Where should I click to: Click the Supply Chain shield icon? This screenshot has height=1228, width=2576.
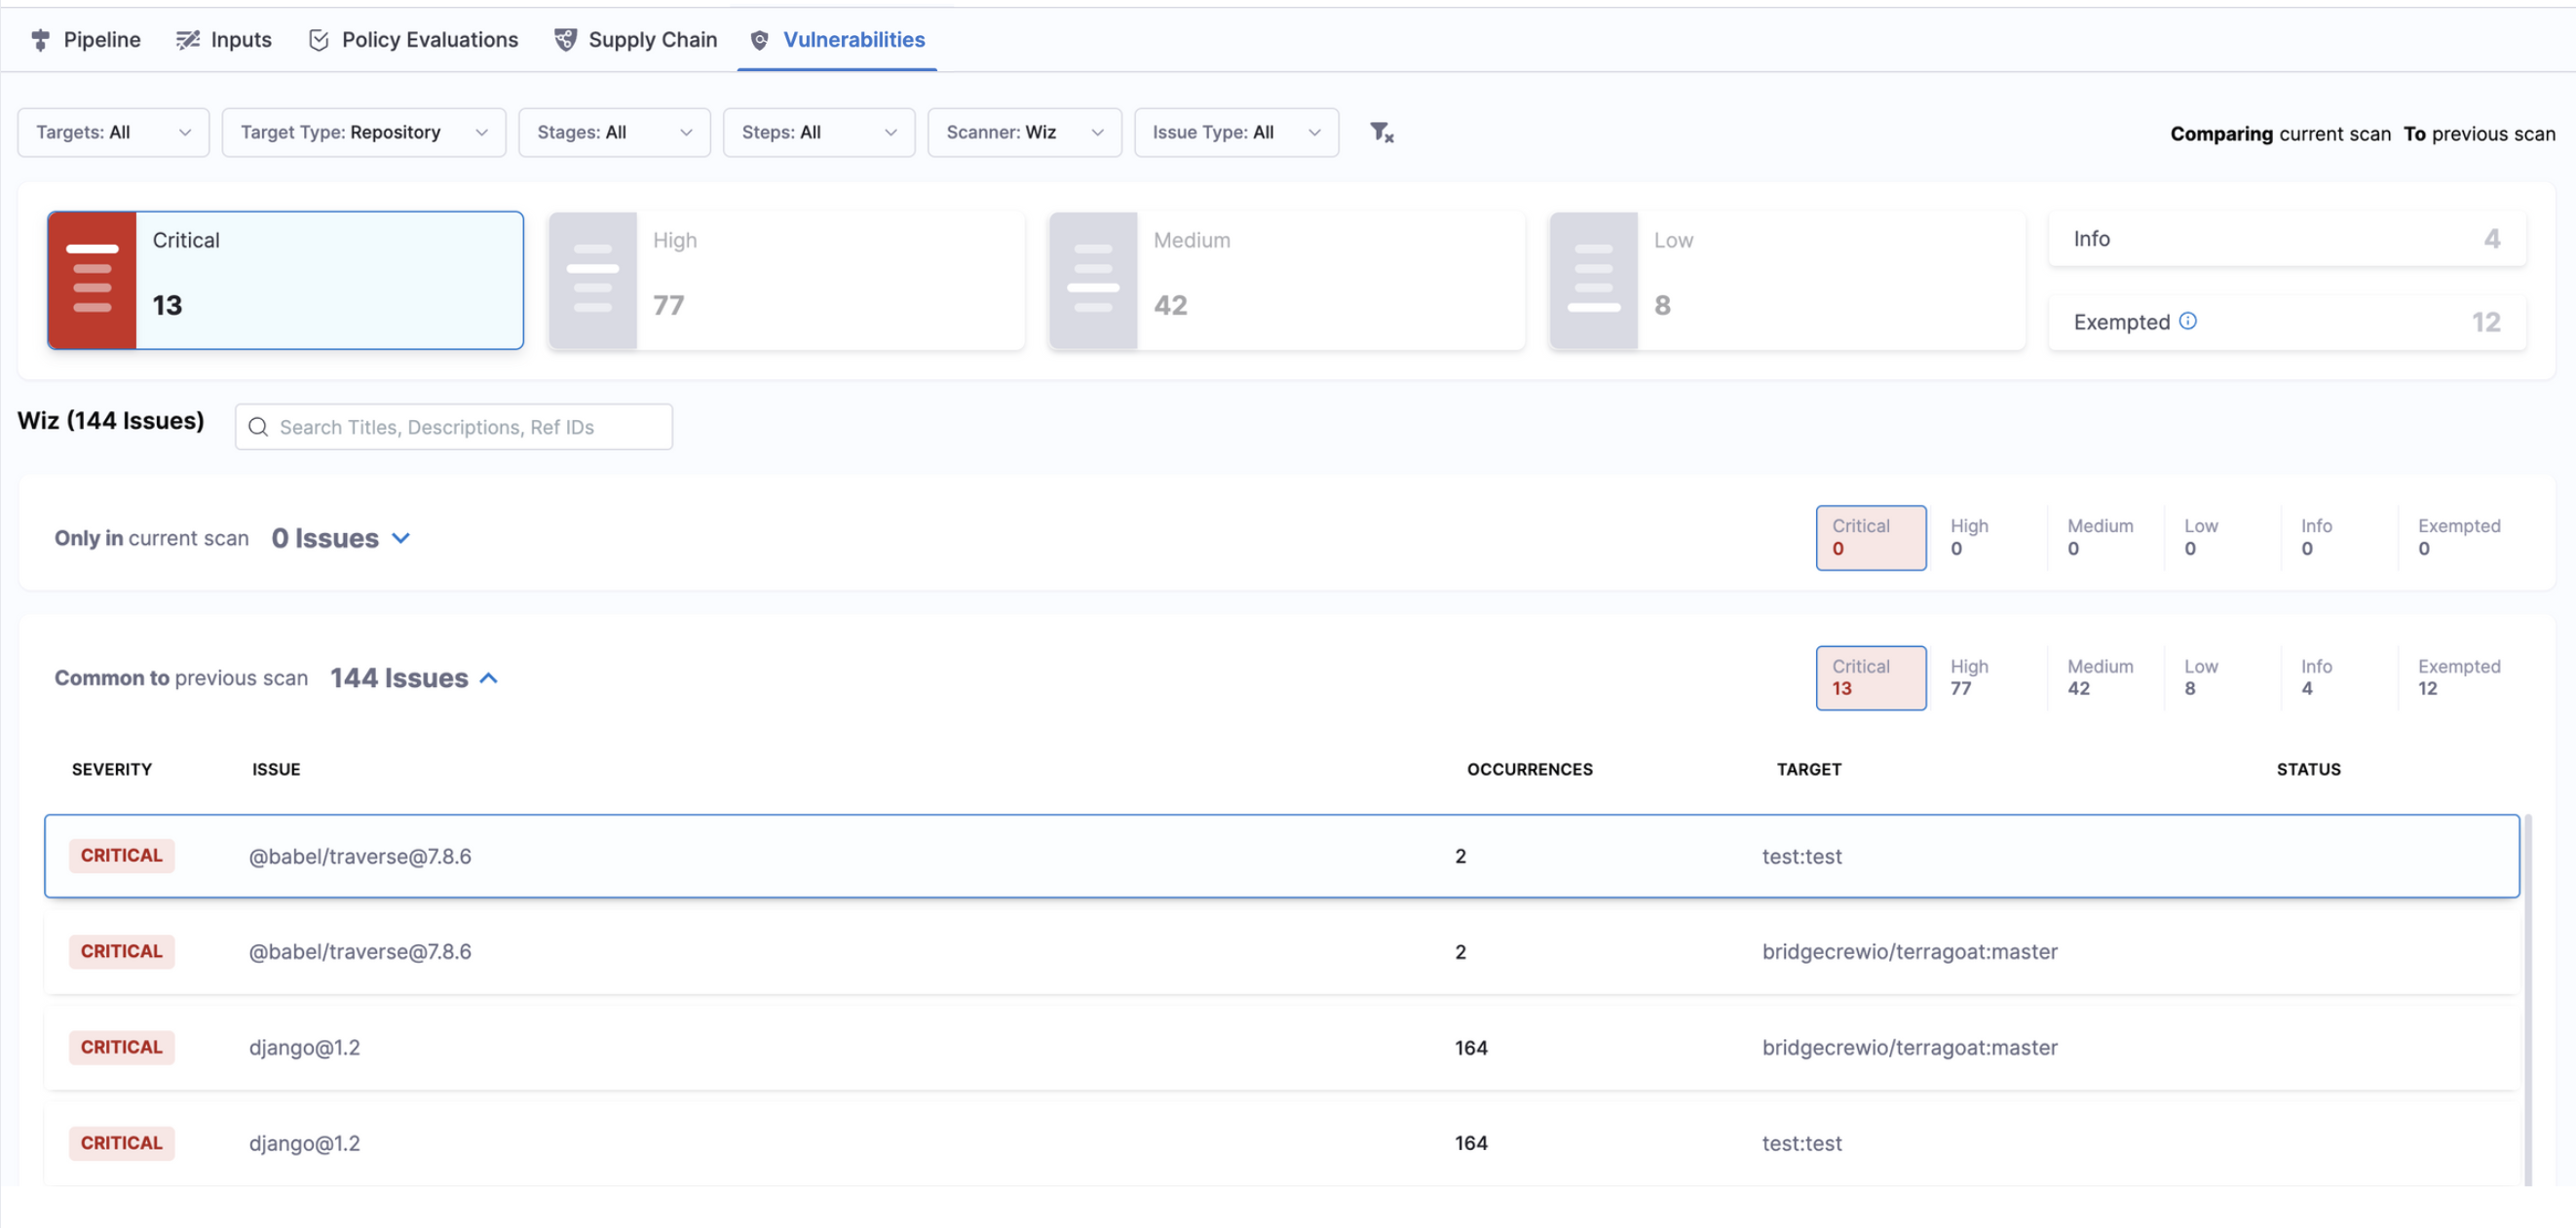(565, 40)
